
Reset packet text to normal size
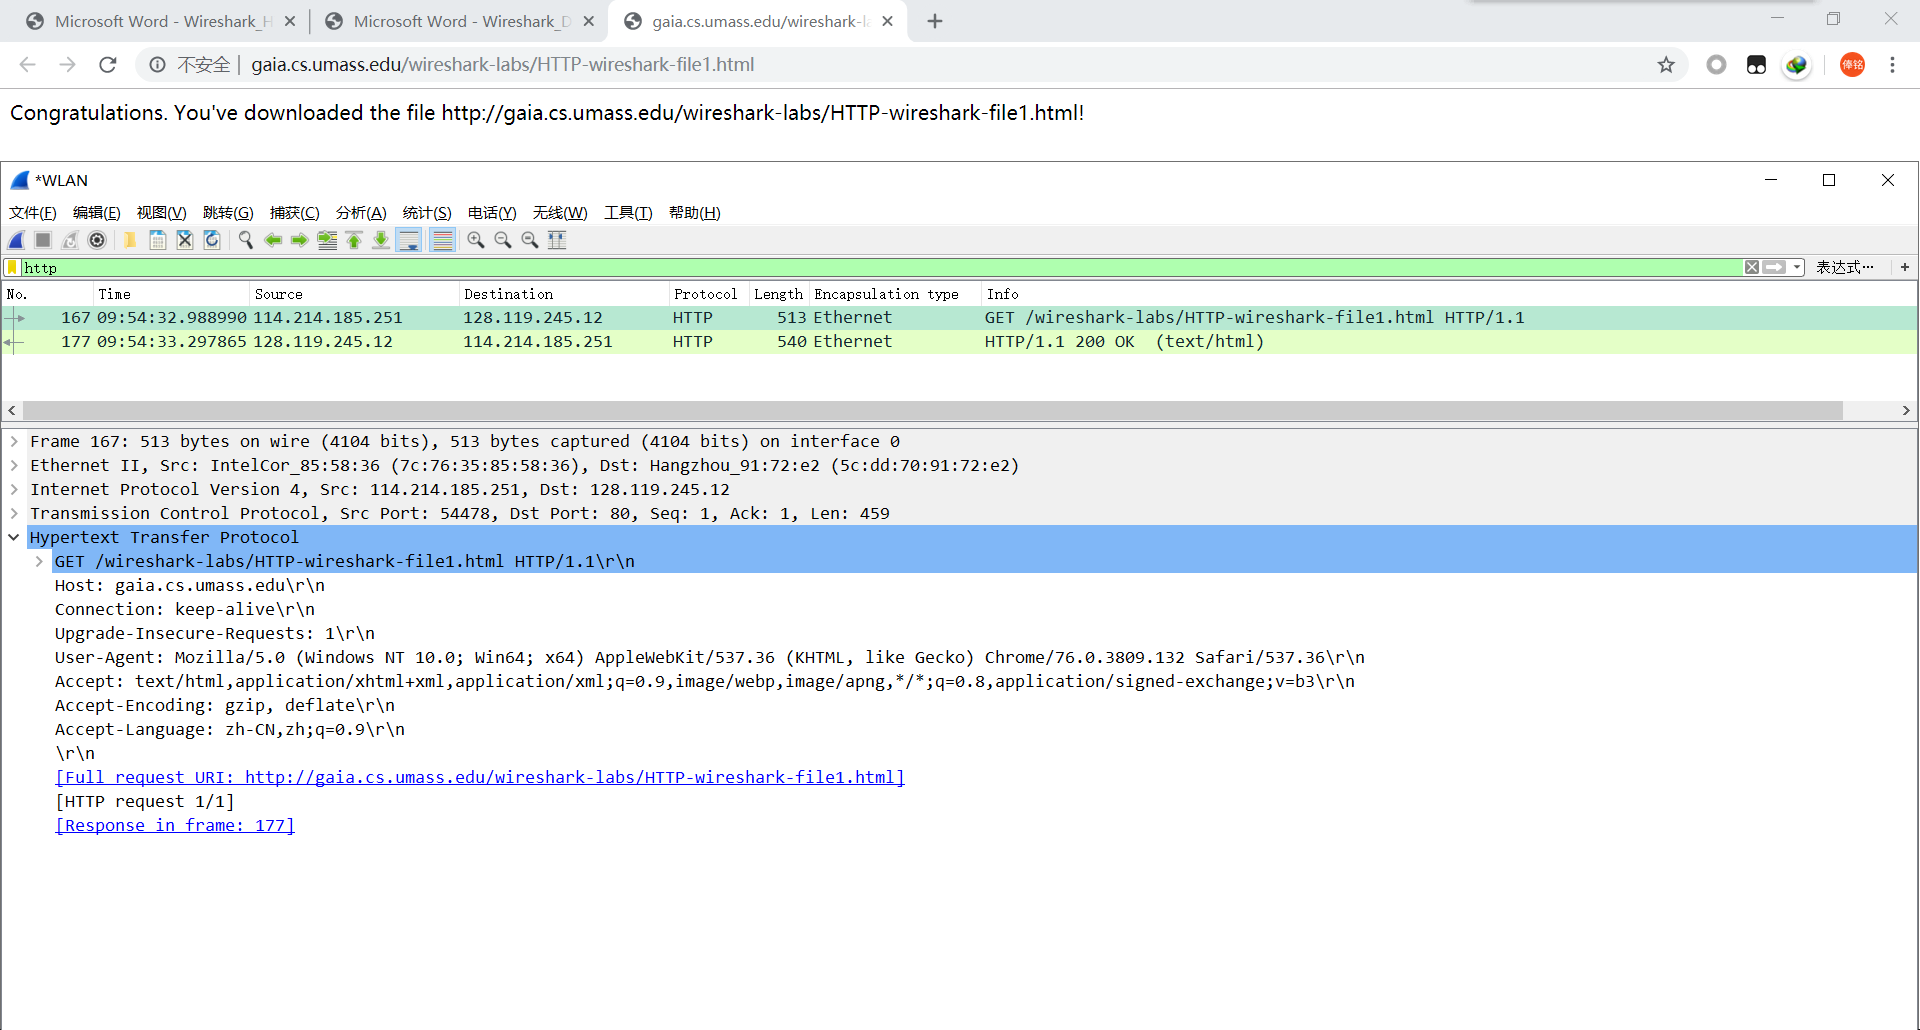[x=530, y=240]
